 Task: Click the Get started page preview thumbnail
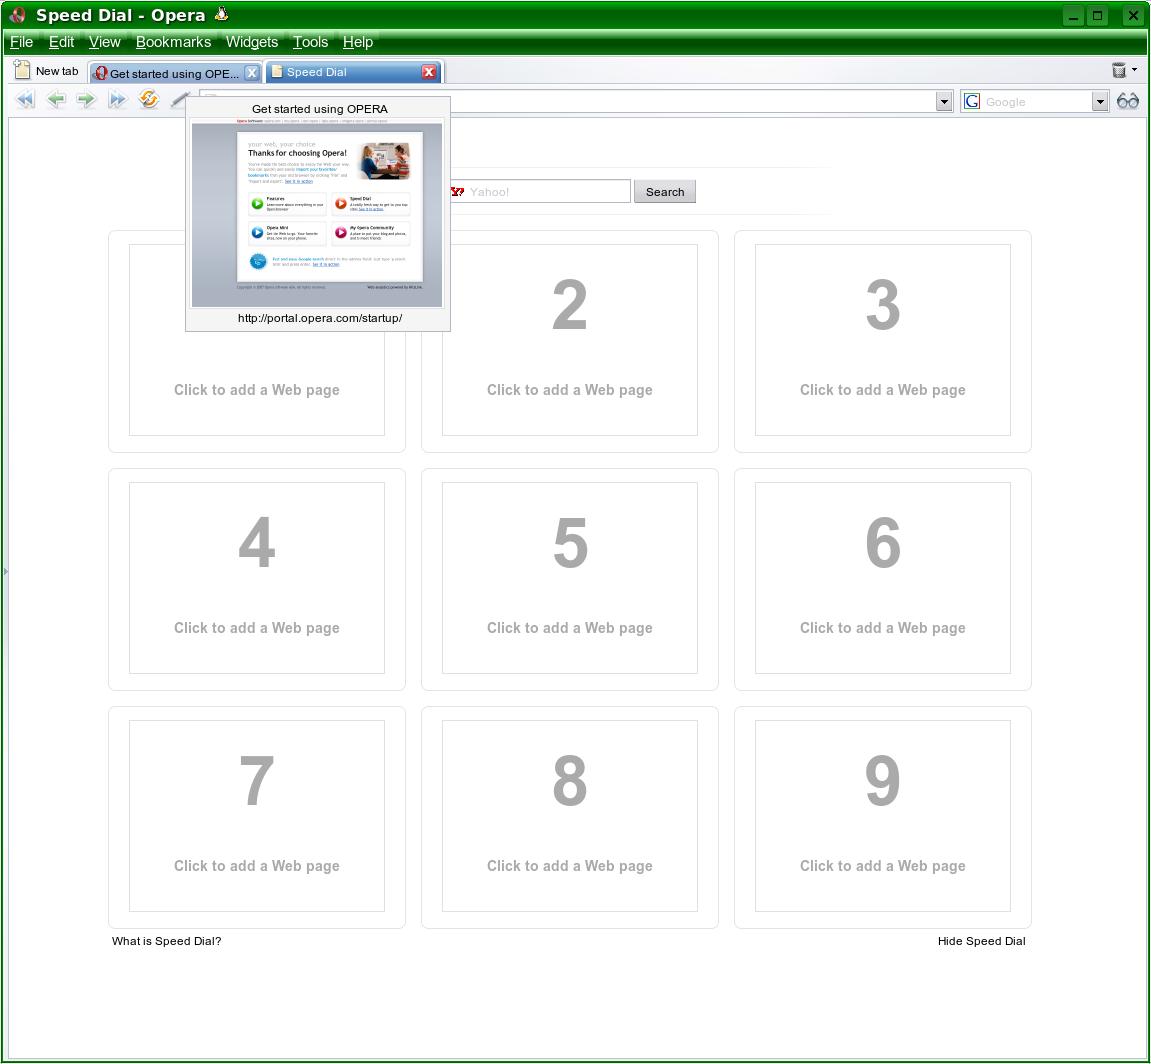[x=317, y=212]
